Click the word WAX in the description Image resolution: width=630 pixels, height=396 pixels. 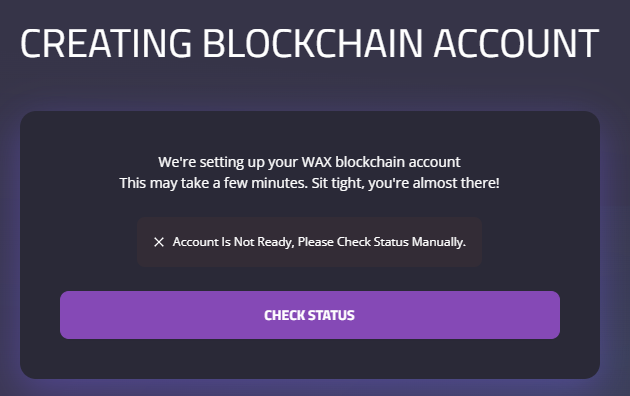click(x=317, y=162)
